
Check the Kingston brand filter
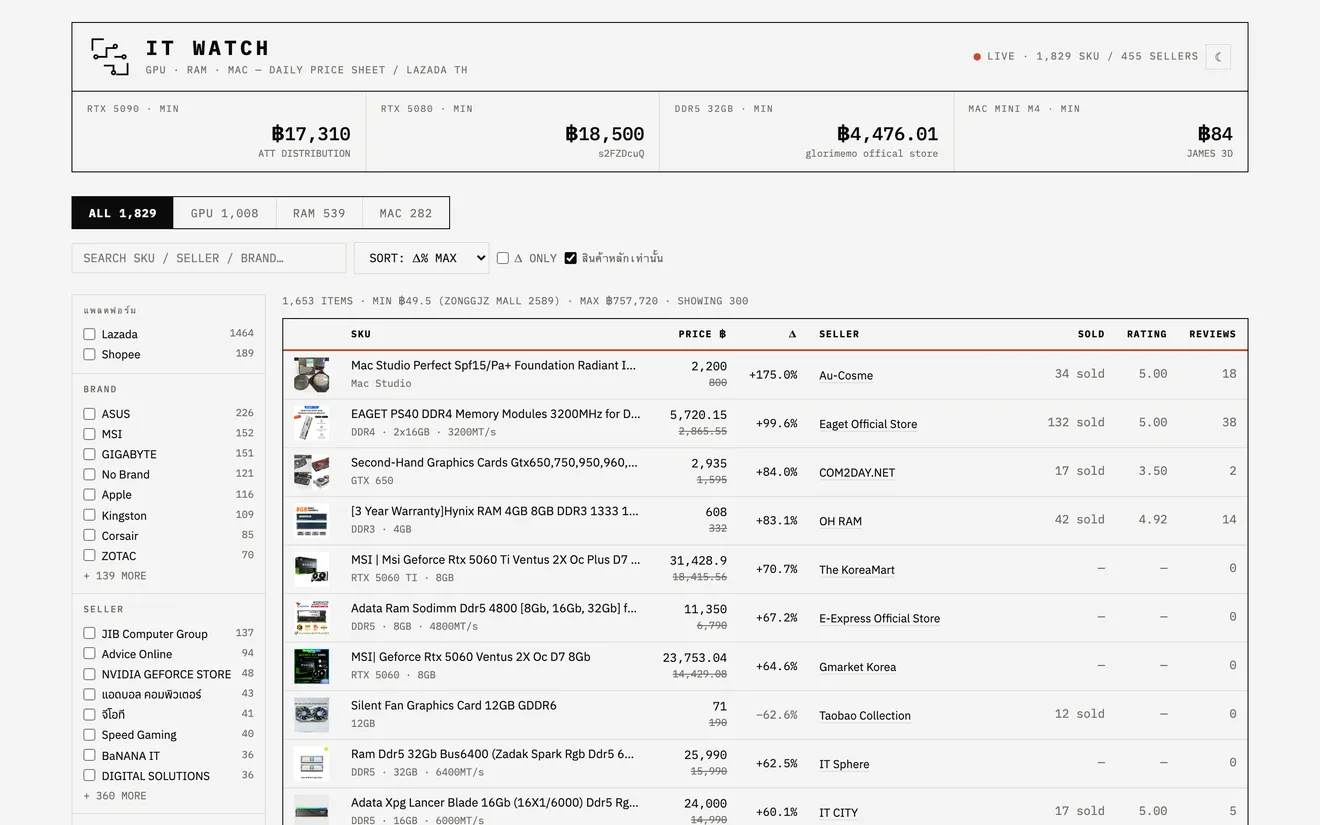coord(90,515)
